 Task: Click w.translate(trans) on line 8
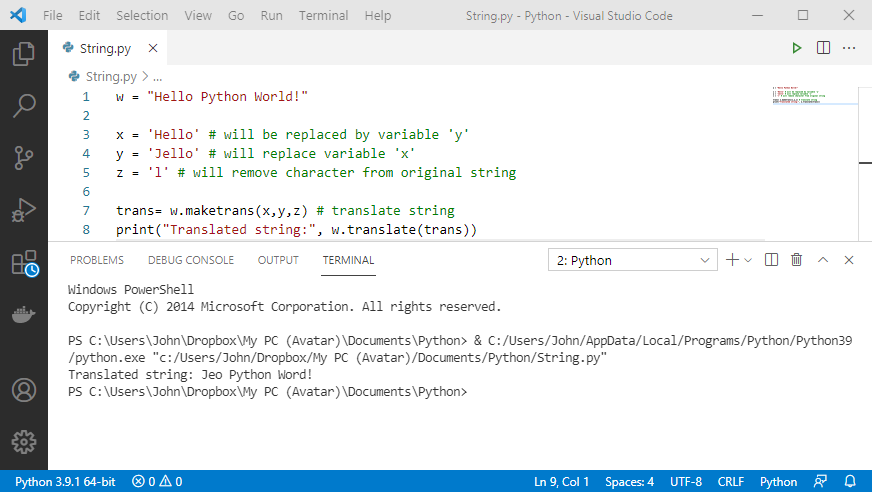coord(404,230)
